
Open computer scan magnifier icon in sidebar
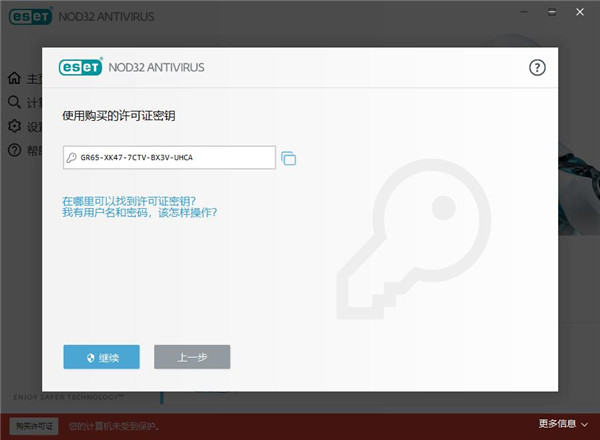pyautogui.click(x=14, y=102)
